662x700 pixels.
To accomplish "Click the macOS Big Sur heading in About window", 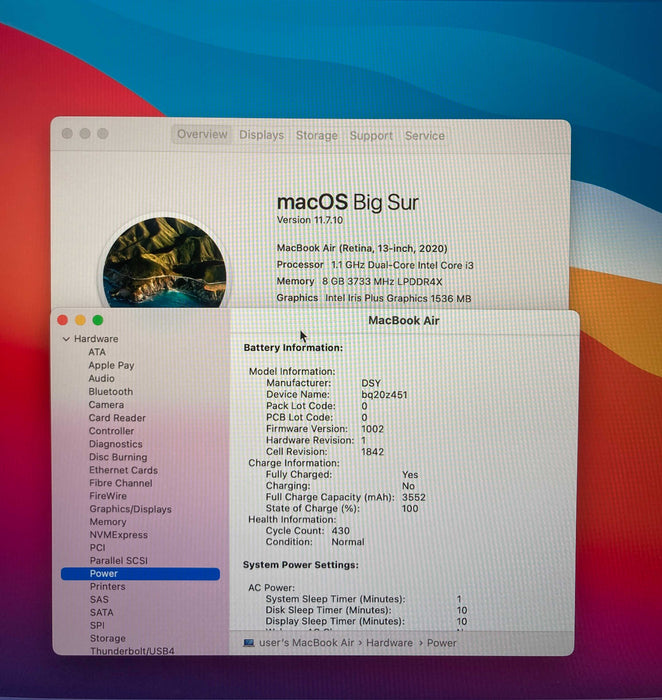I will pos(348,202).
